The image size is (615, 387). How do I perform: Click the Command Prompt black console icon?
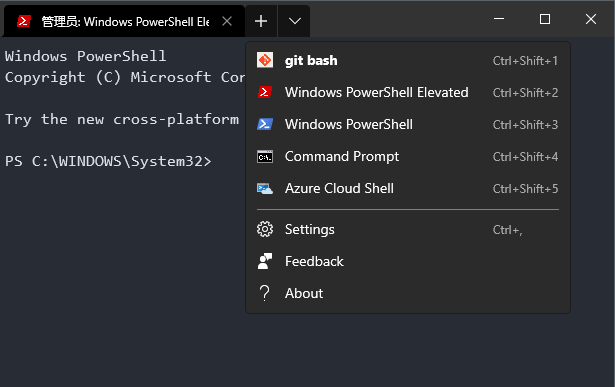pos(265,156)
